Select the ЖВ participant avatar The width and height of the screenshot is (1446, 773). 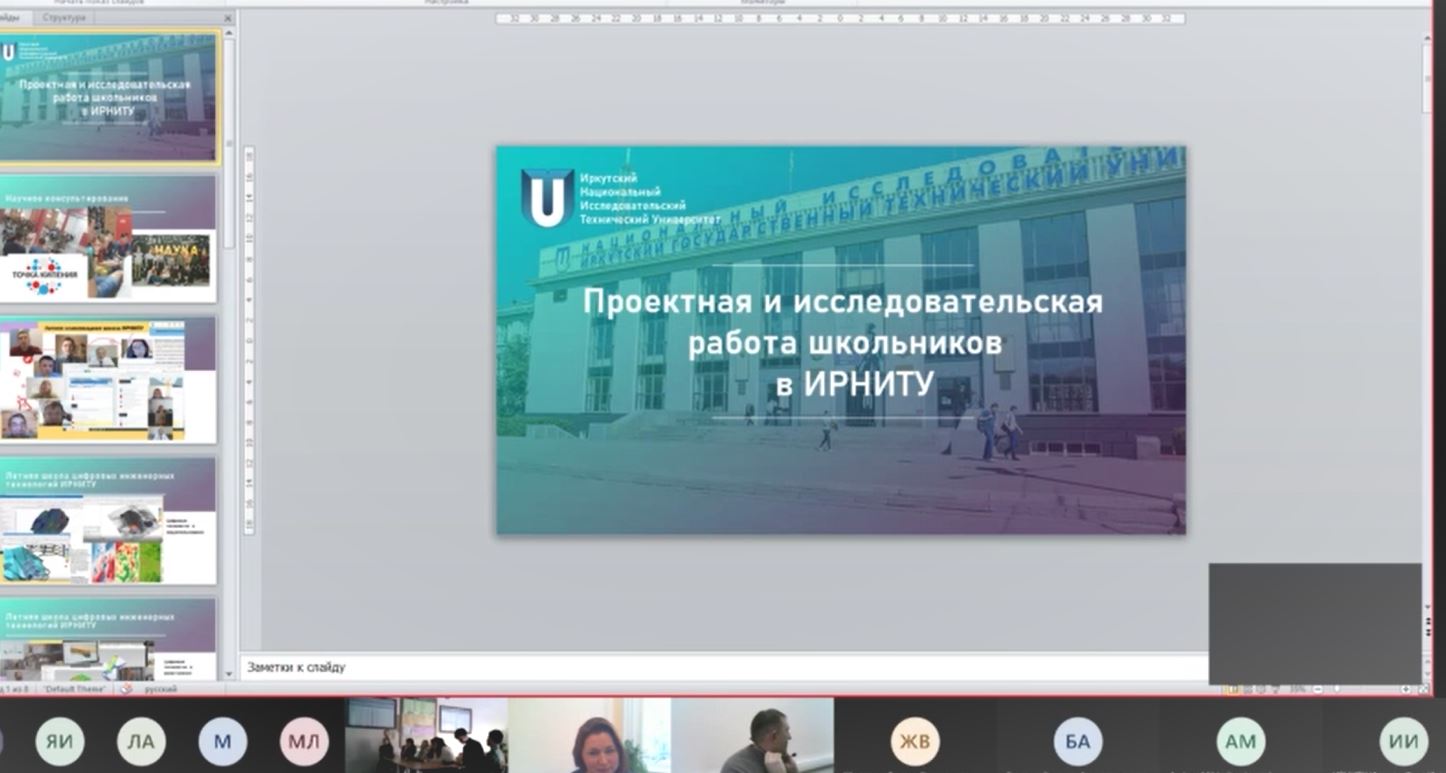pos(915,741)
